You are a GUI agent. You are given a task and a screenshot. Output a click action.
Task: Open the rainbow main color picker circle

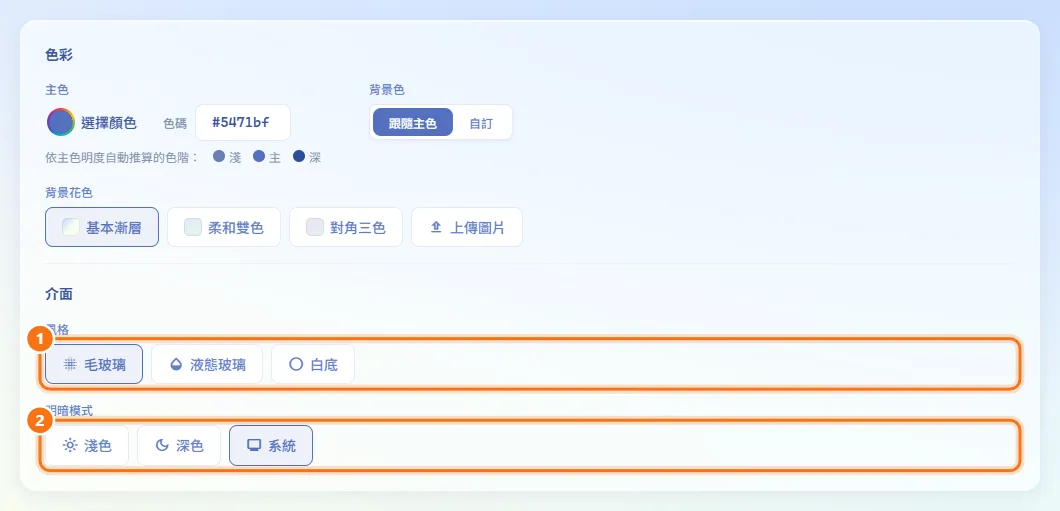point(61,122)
